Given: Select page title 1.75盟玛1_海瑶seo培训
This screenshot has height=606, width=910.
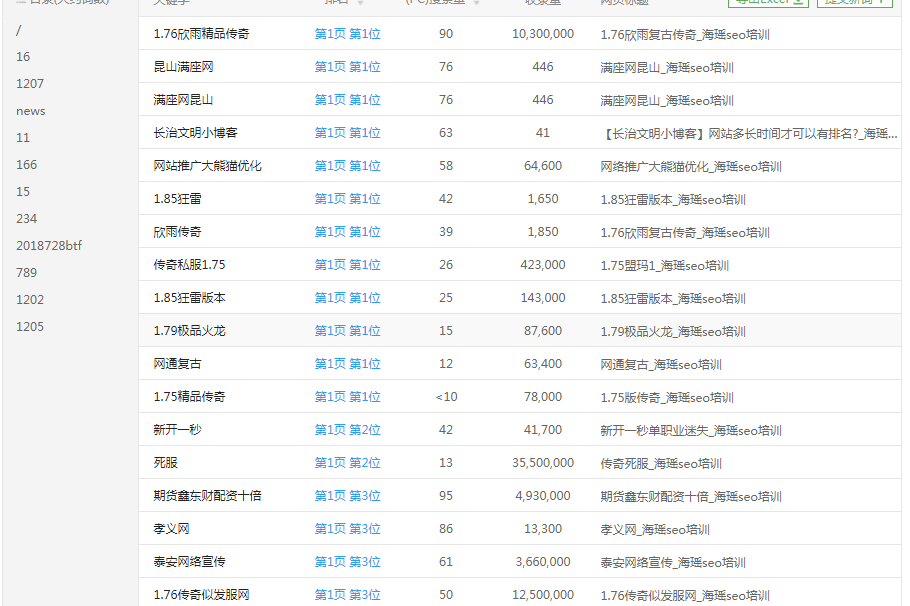Looking at the screenshot, I should click(x=665, y=266).
